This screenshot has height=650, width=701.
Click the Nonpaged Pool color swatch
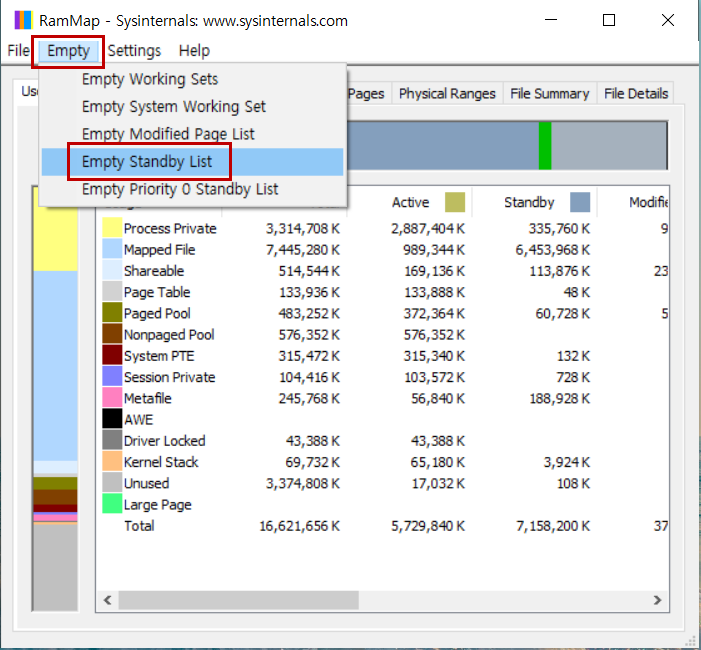[x=112, y=334]
